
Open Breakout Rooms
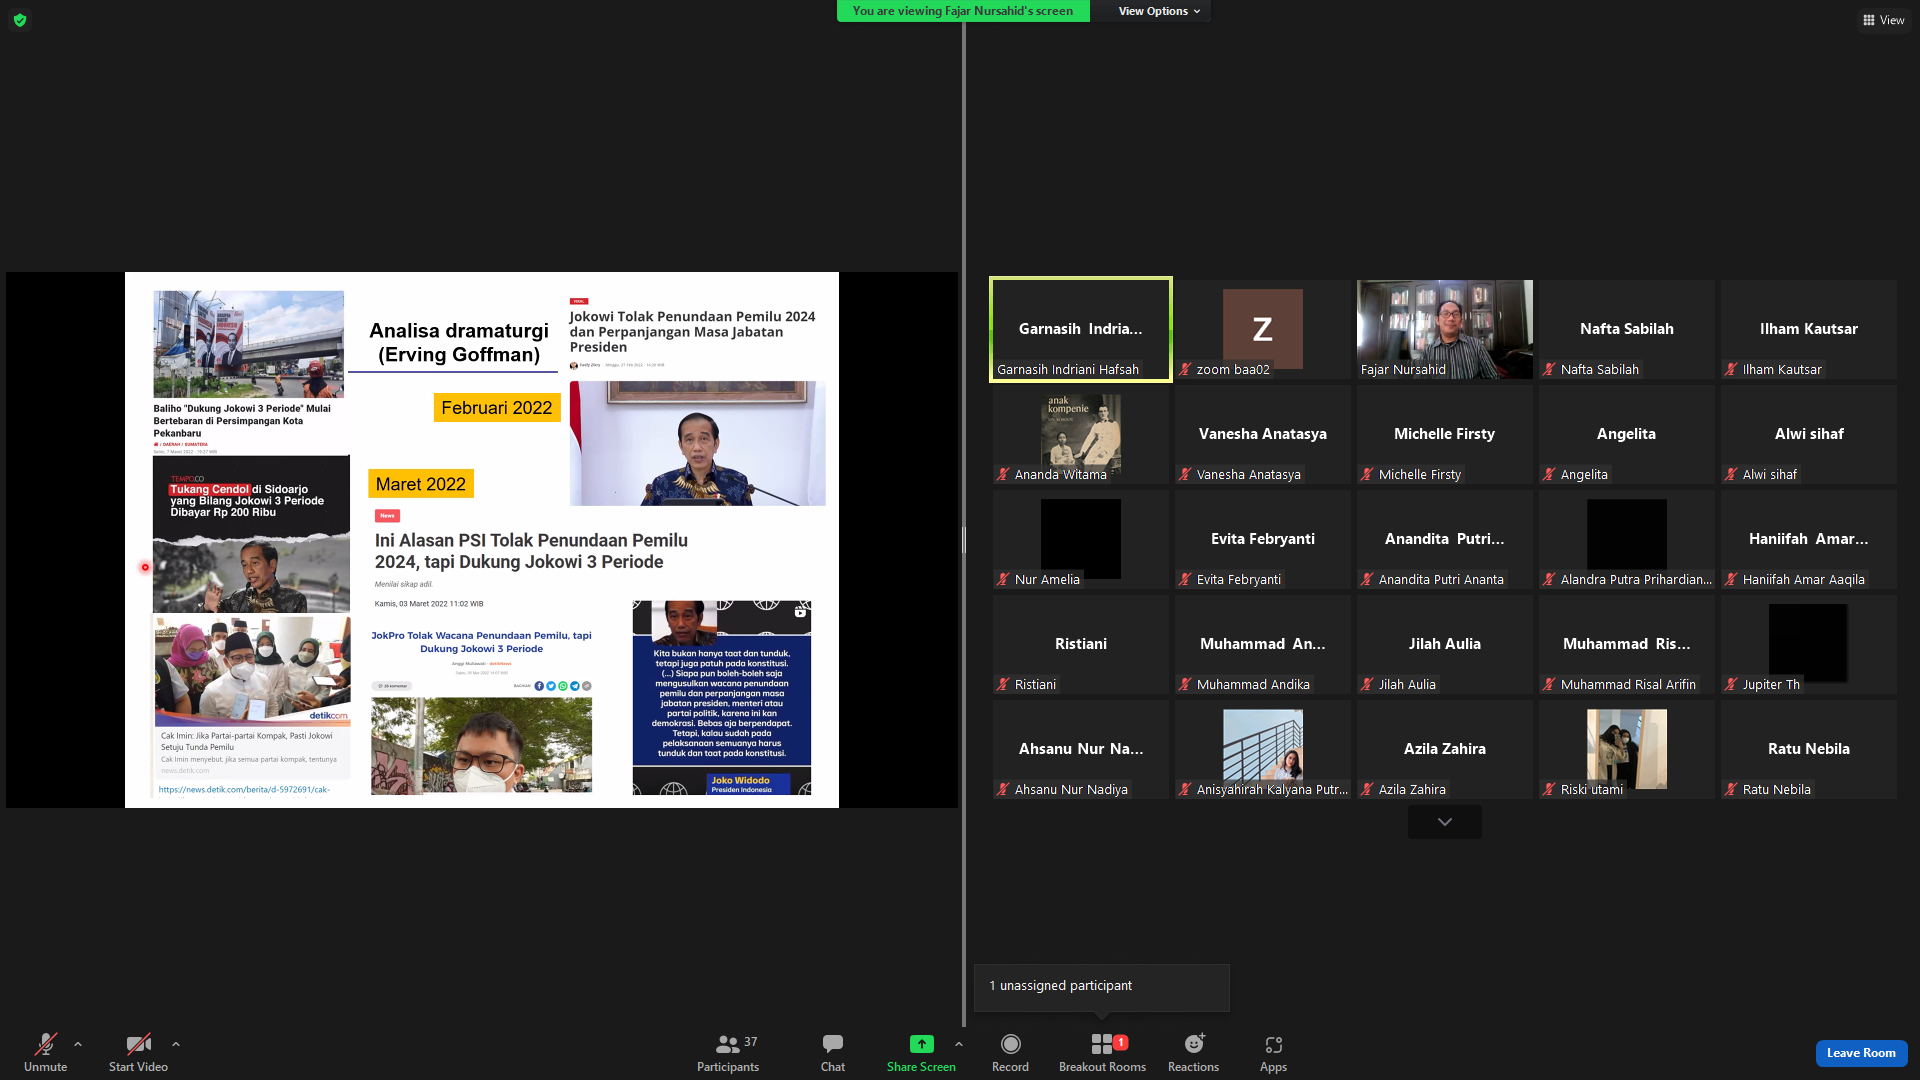click(1102, 1052)
